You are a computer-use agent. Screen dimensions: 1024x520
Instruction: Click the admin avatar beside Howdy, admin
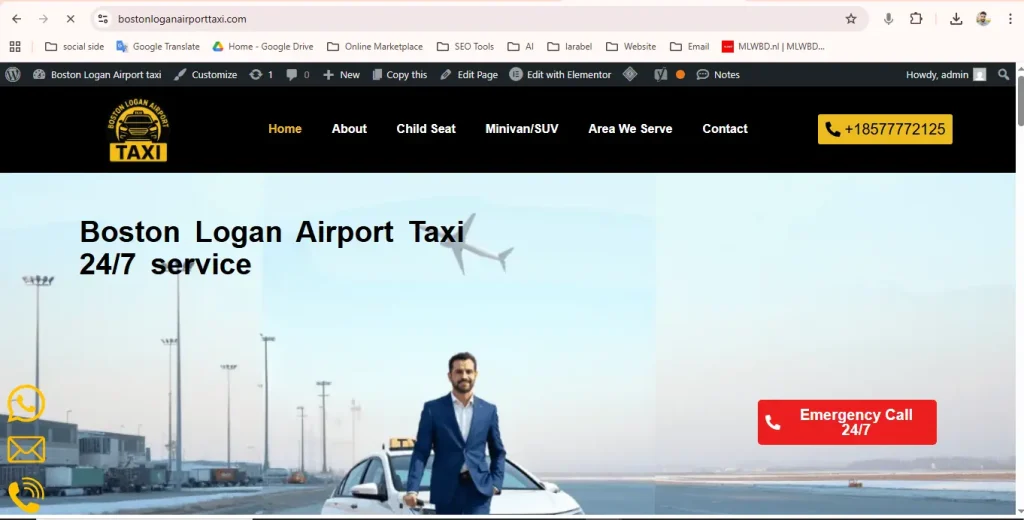(x=980, y=74)
